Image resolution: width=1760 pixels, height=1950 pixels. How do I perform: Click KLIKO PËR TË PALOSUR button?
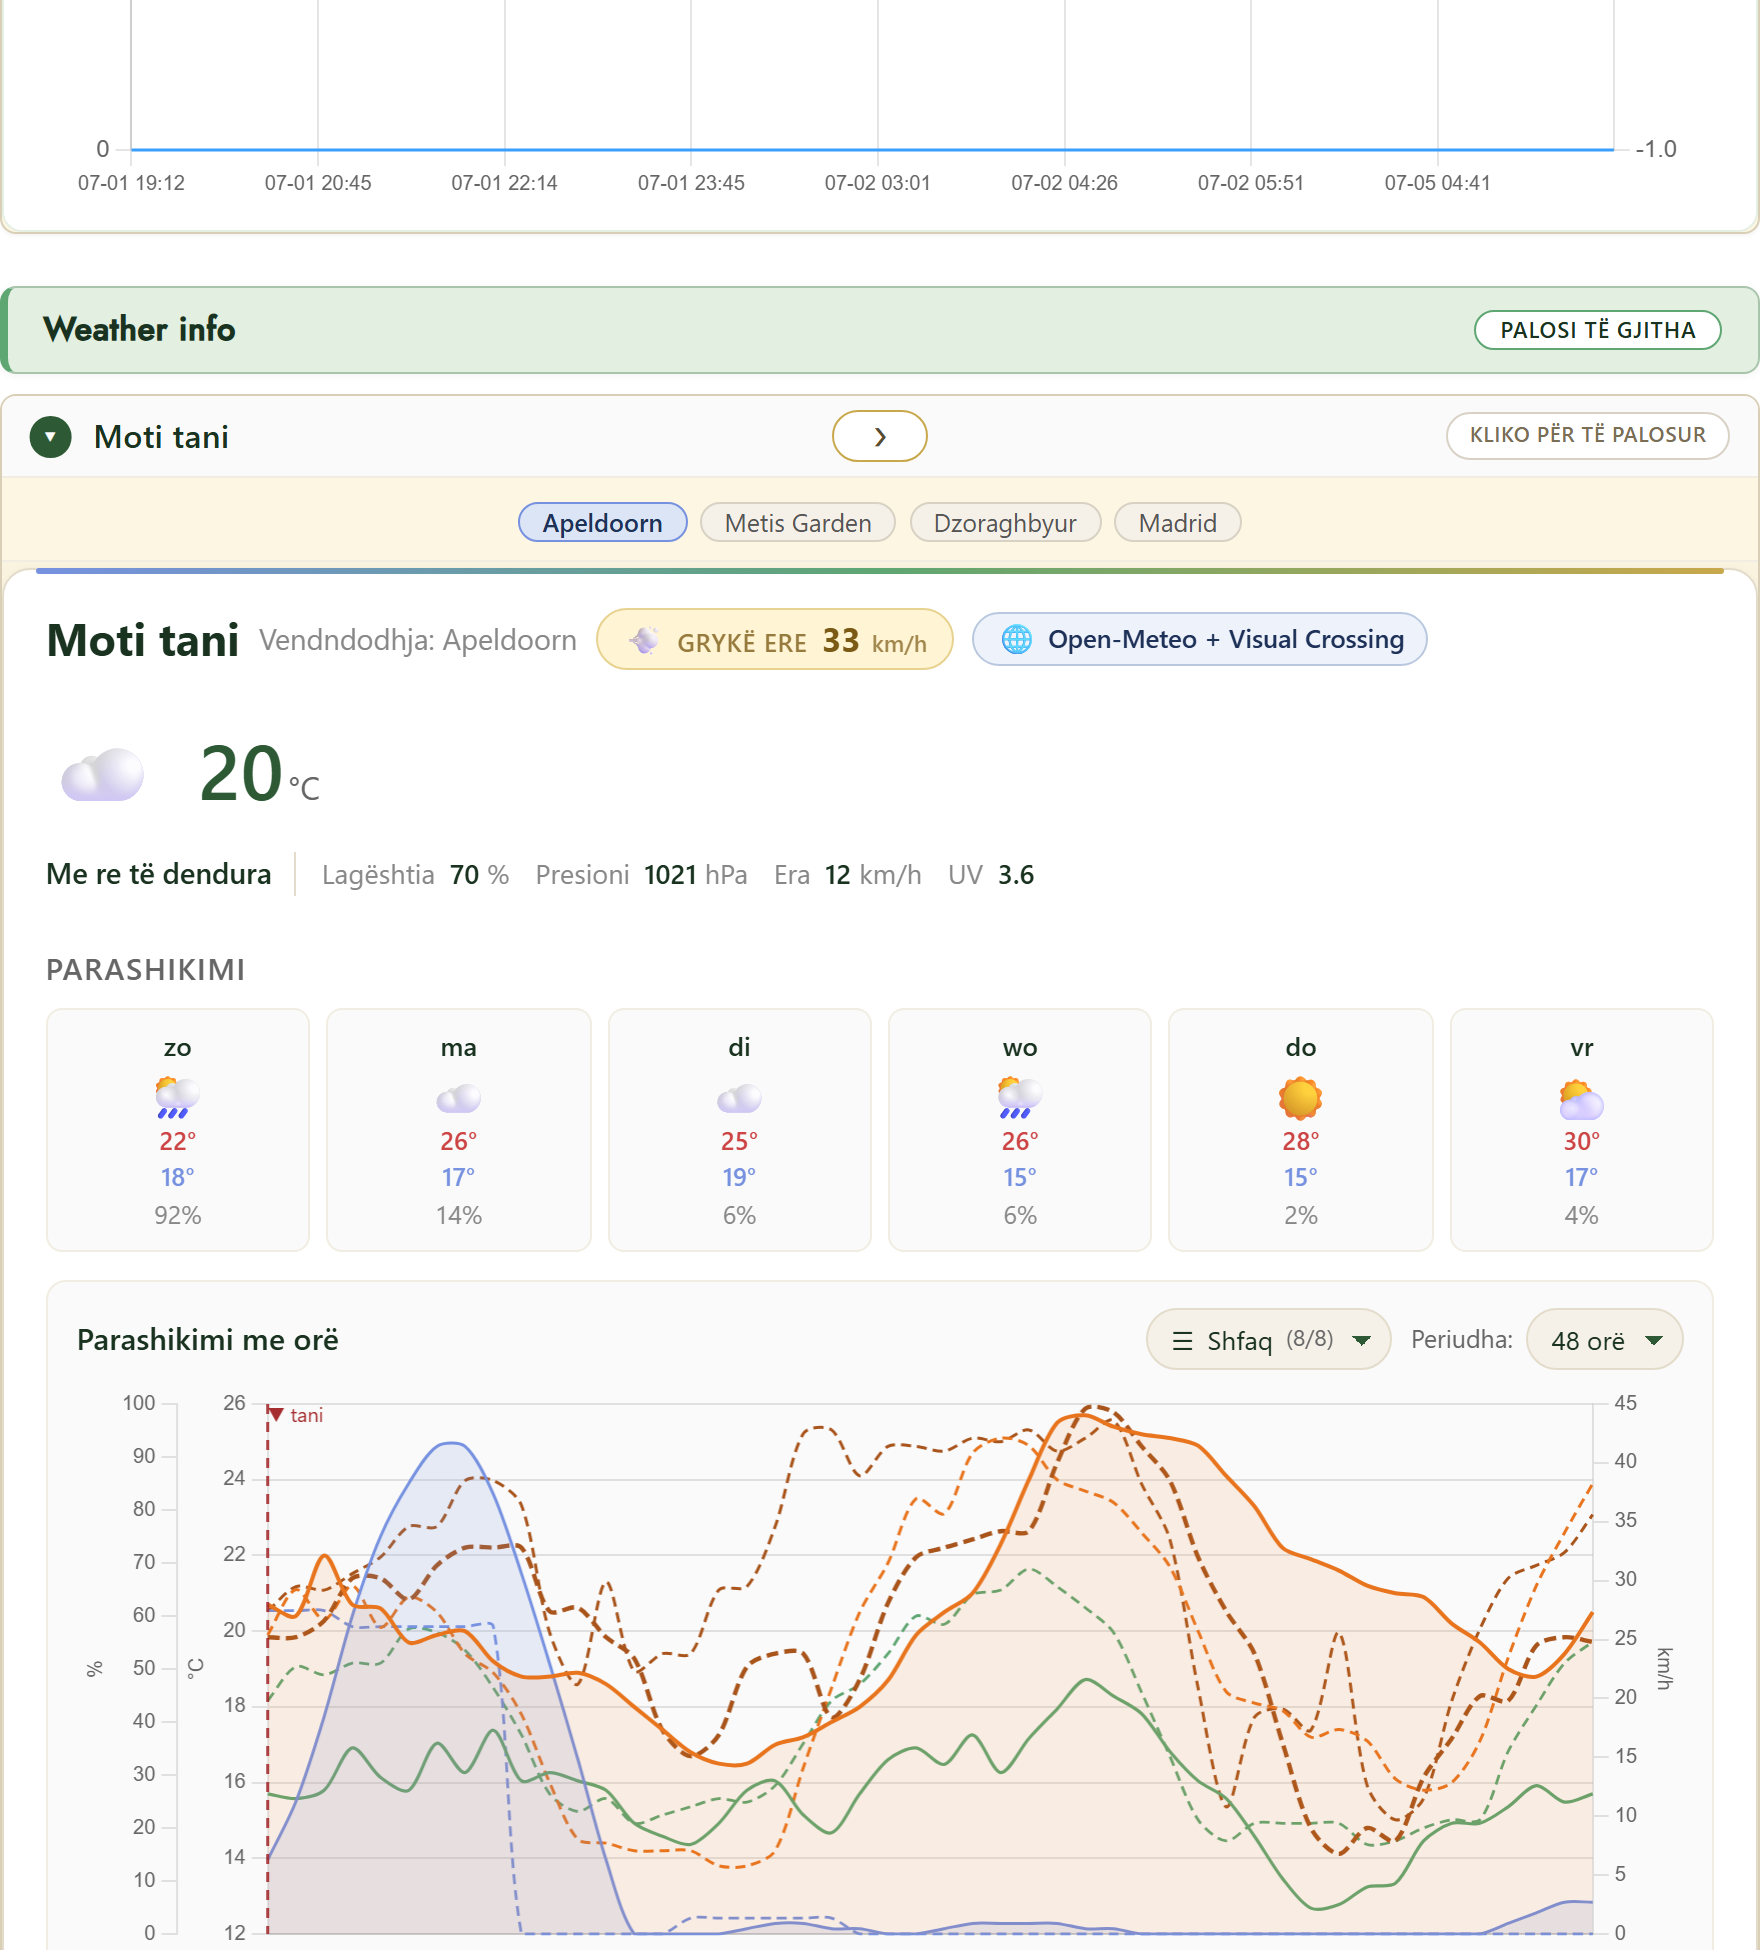(x=1587, y=435)
